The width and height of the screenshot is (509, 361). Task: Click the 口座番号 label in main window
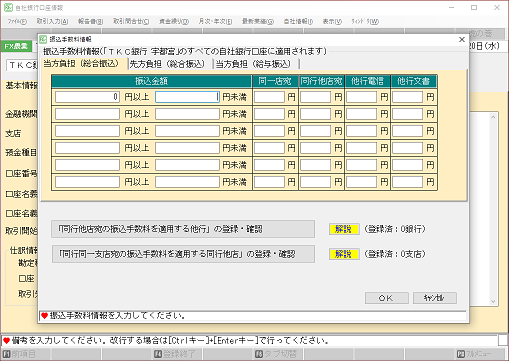[21, 173]
